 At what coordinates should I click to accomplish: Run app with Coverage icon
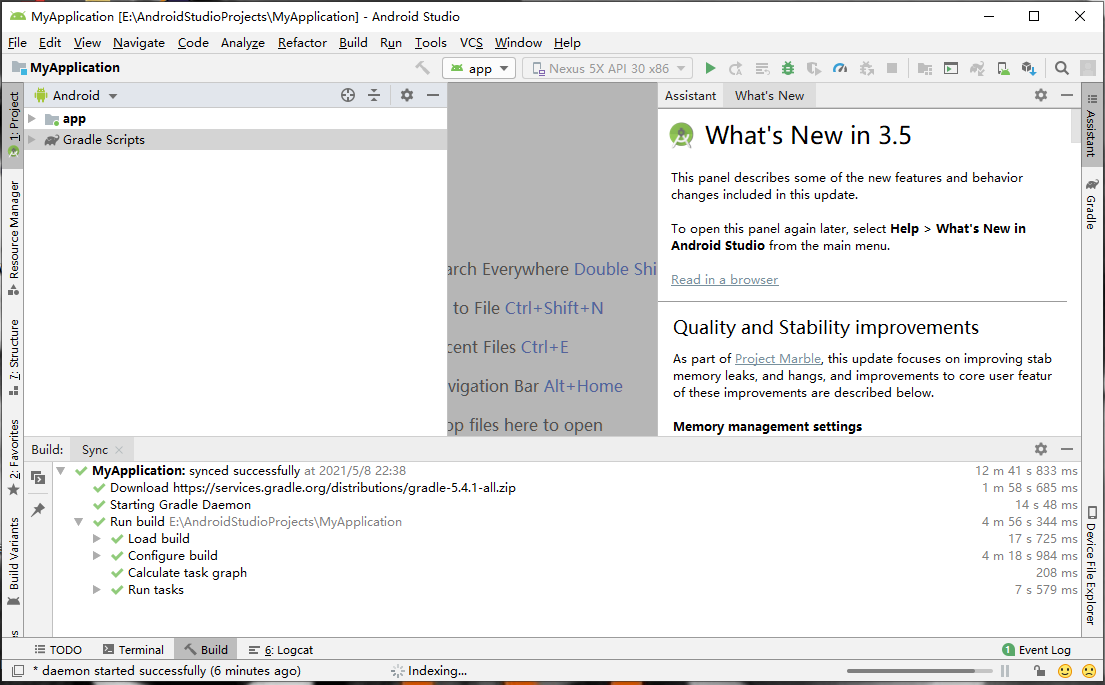(x=814, y=68)
